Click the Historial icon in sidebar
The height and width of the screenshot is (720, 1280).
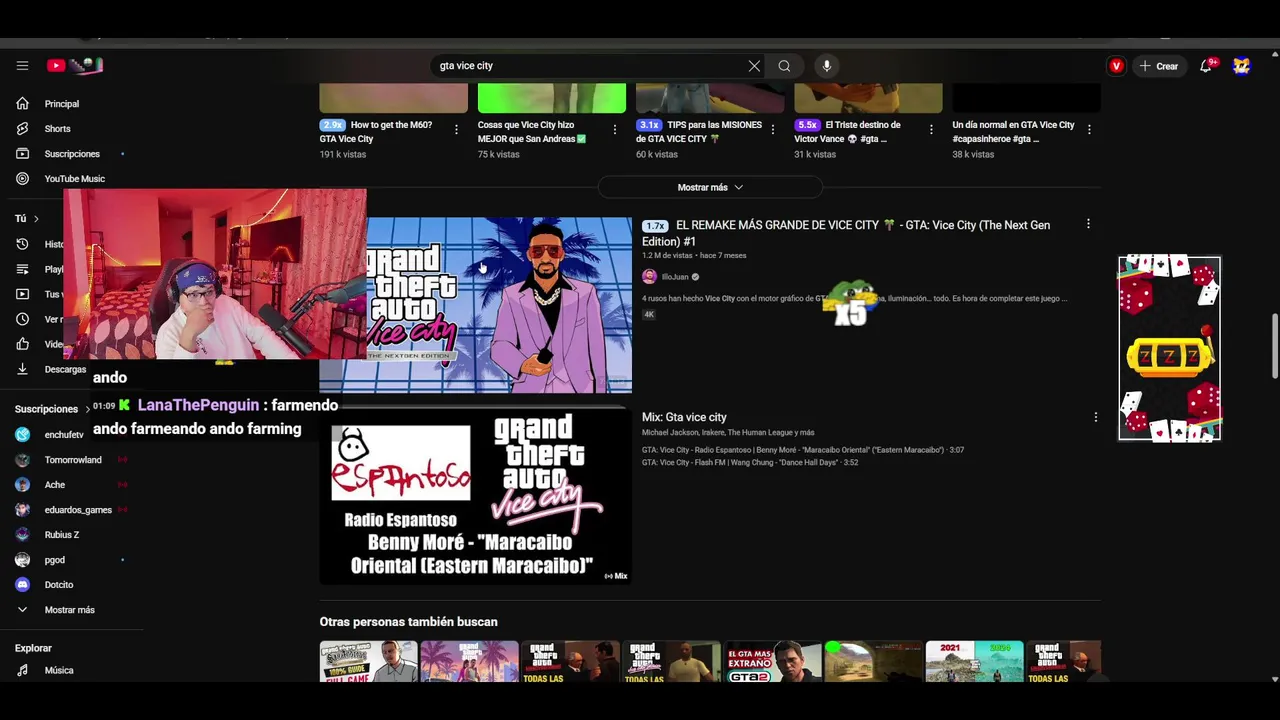pos(22,244)
